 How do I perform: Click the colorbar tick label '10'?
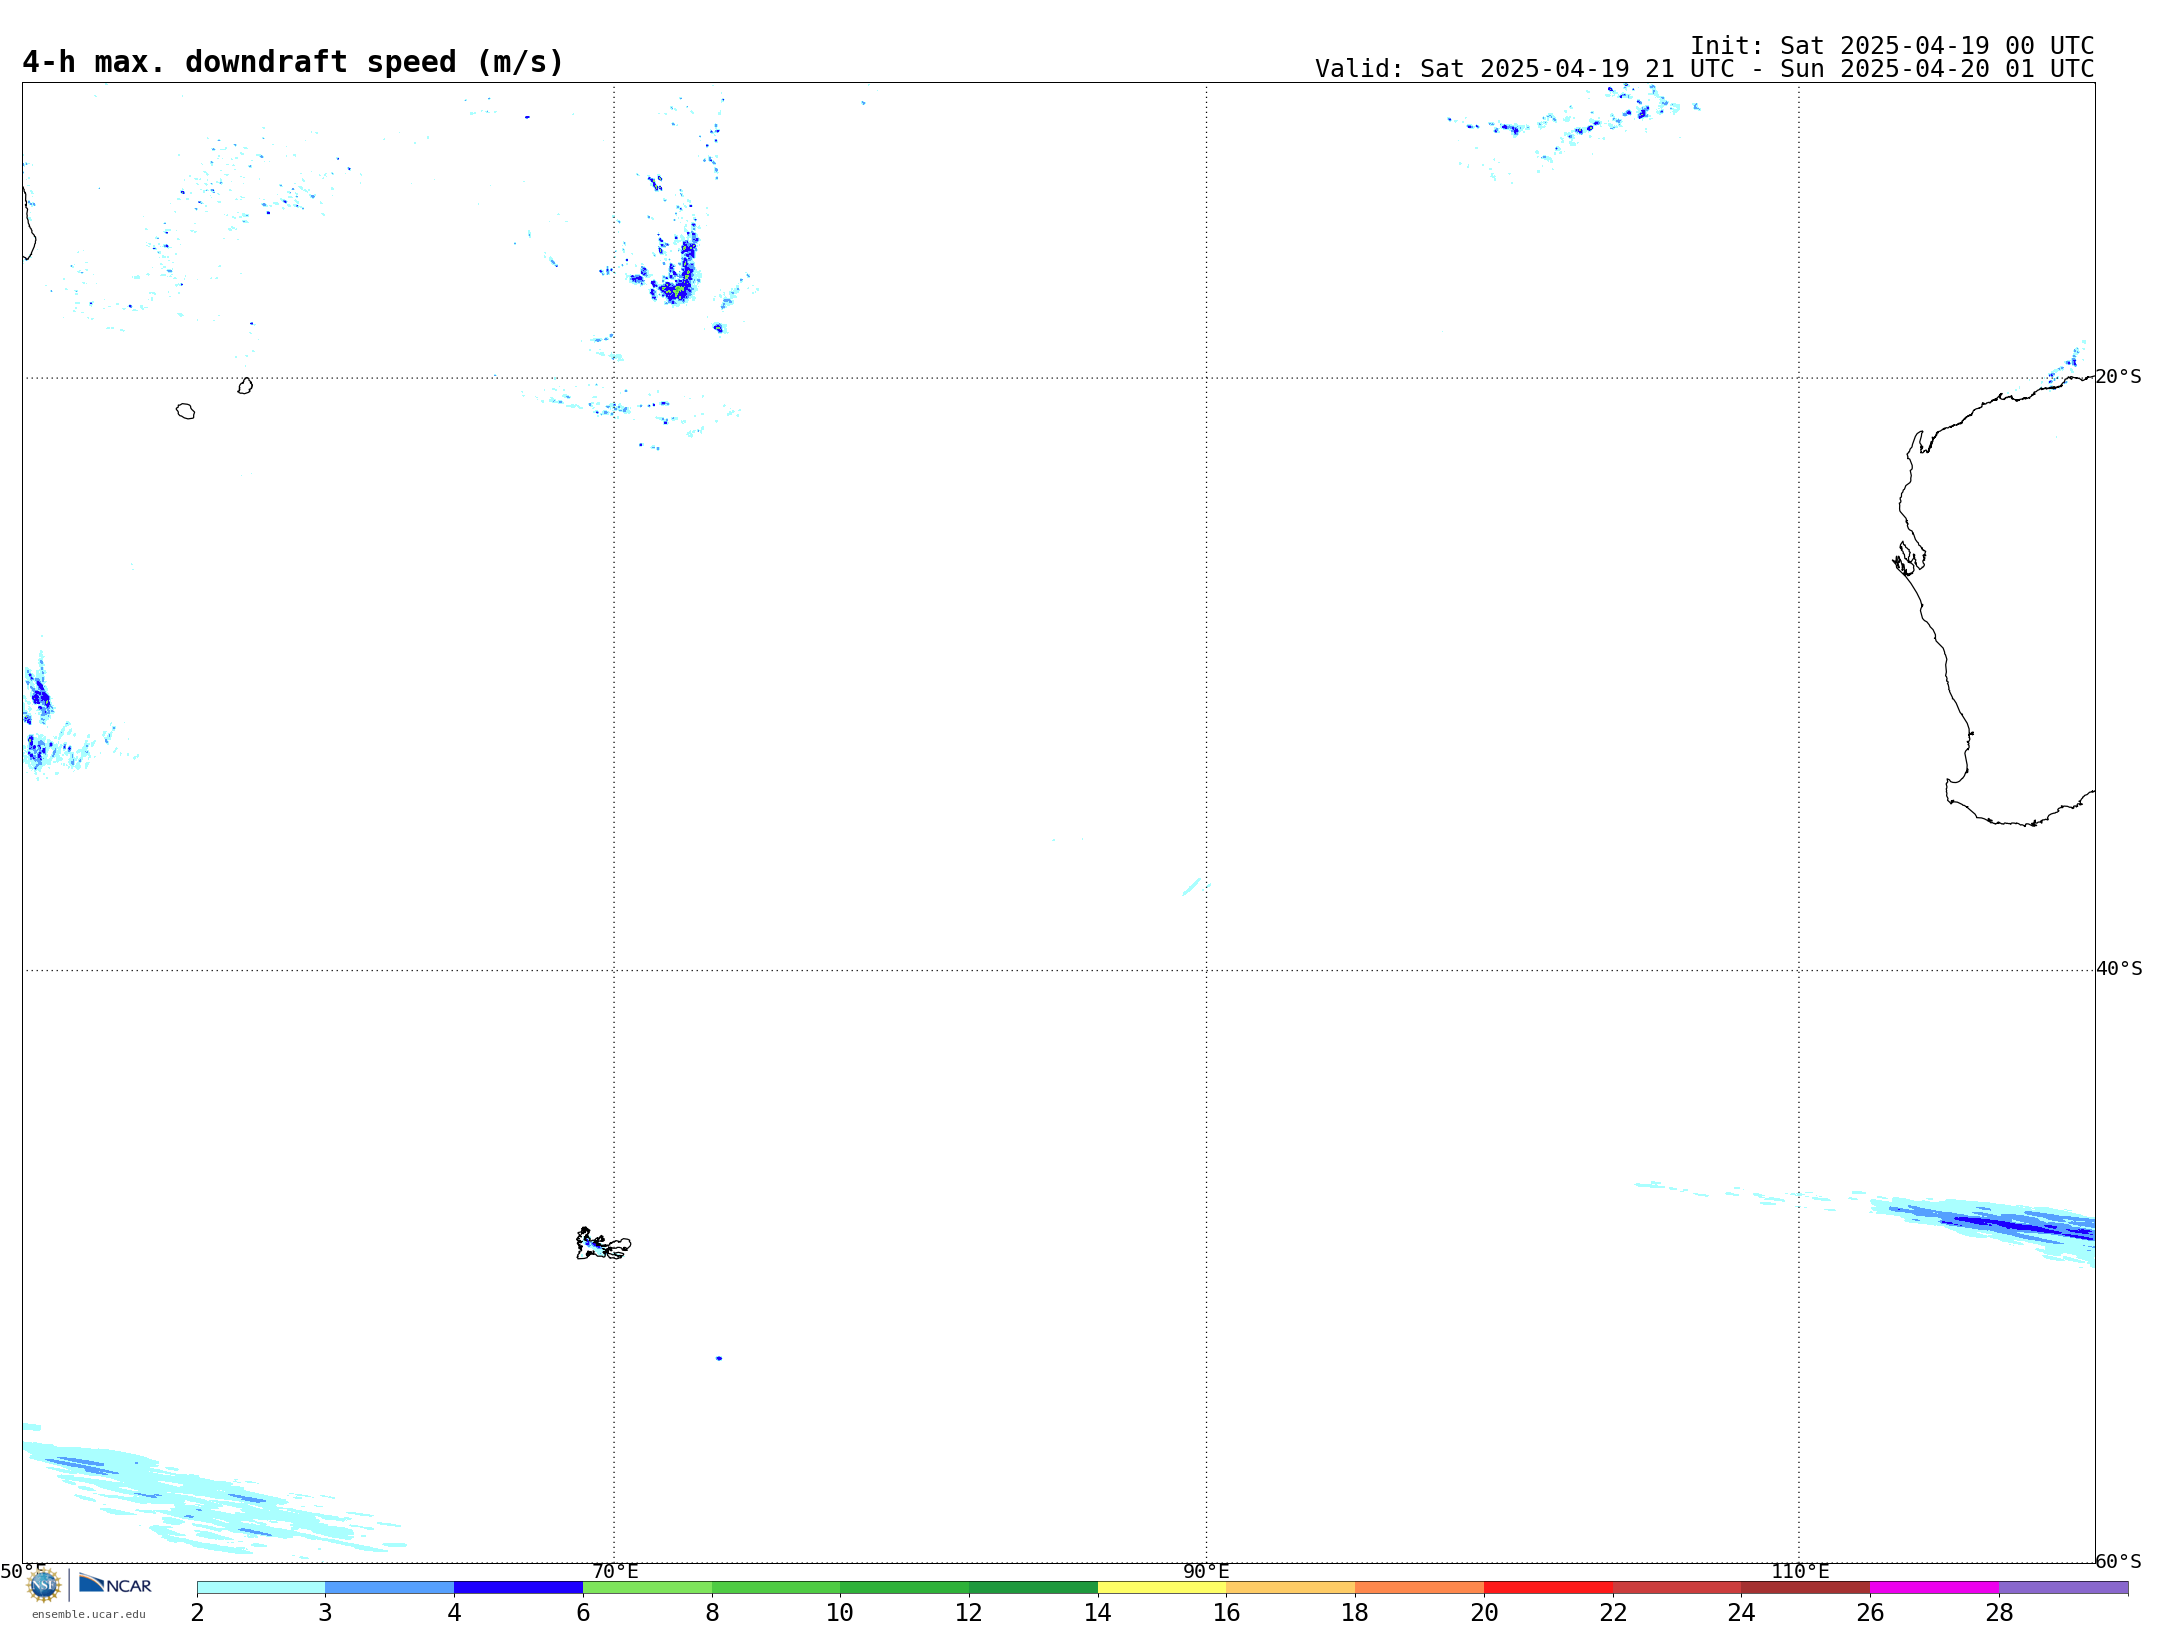840,1613
